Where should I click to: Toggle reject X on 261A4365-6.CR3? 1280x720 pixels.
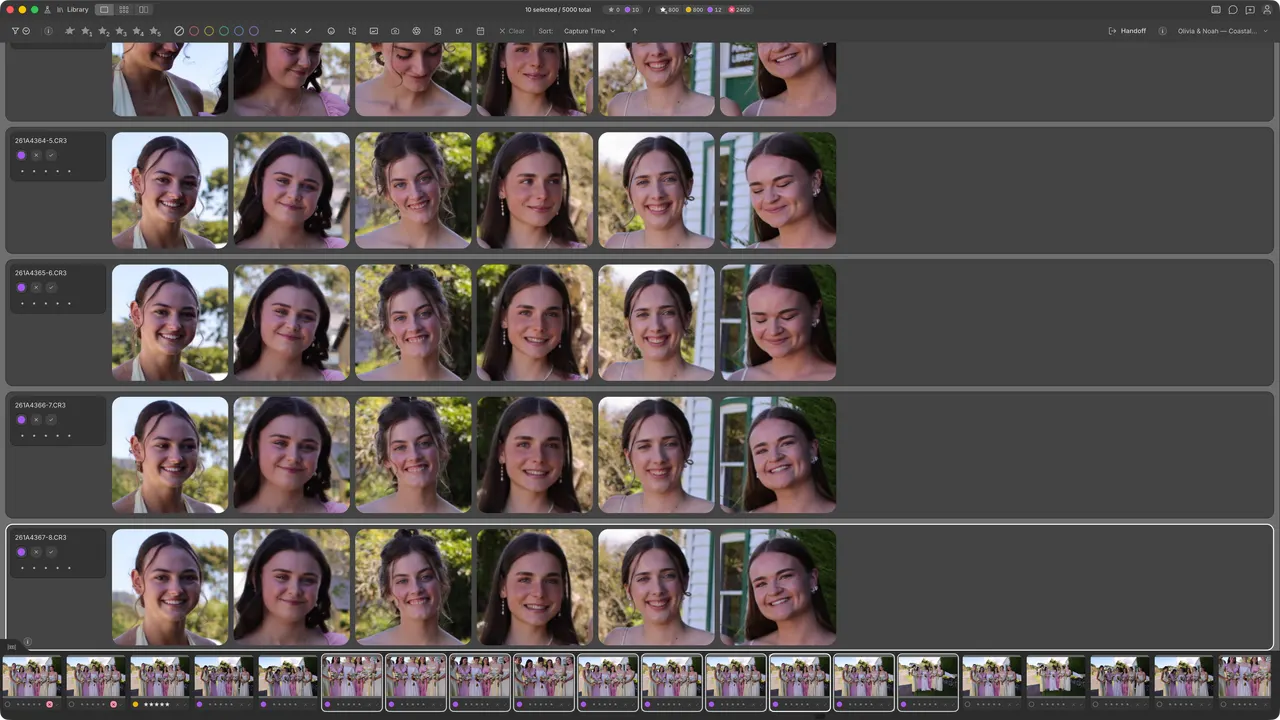coord(36,287)
